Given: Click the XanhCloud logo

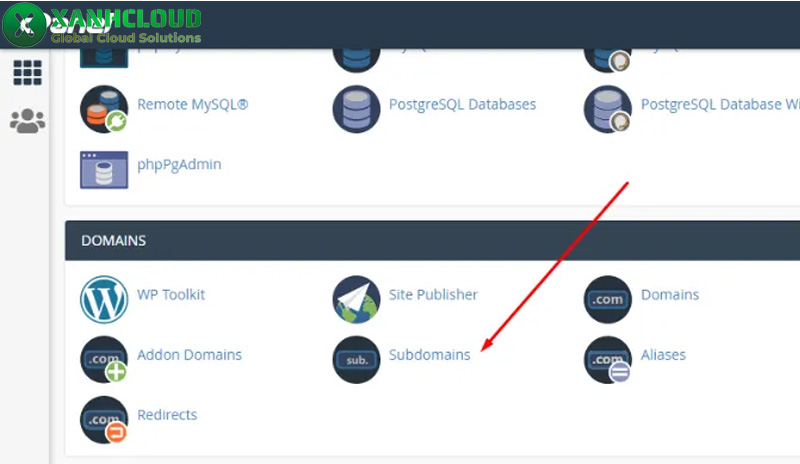Looking at the screenshot, I should [100, 25].
